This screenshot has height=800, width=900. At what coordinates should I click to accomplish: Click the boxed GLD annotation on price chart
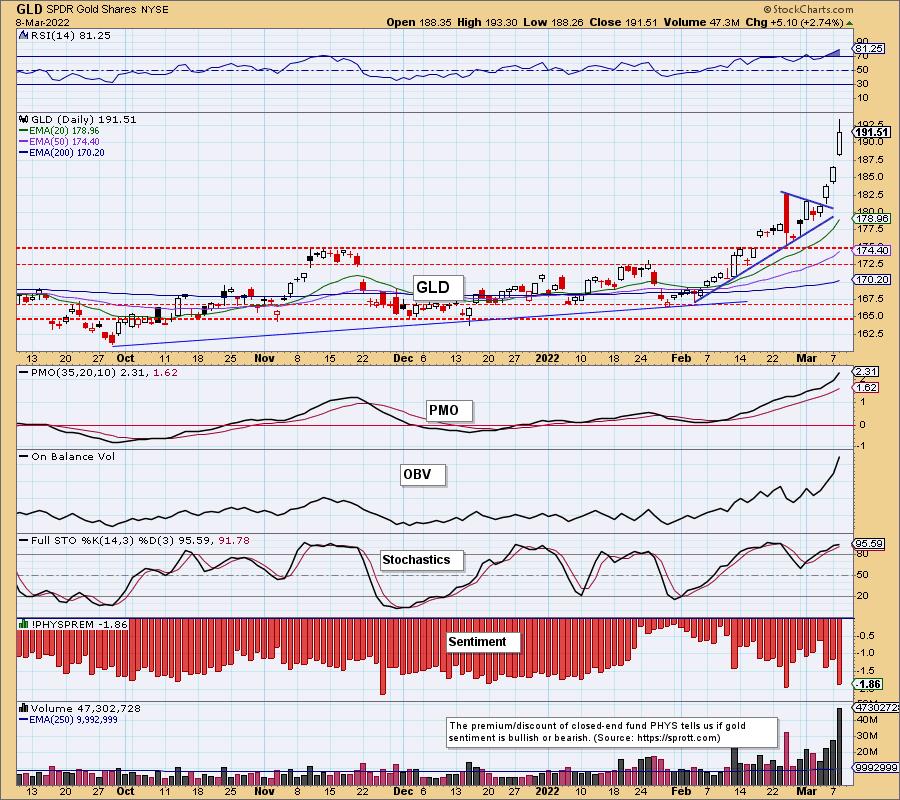[439, 287]
